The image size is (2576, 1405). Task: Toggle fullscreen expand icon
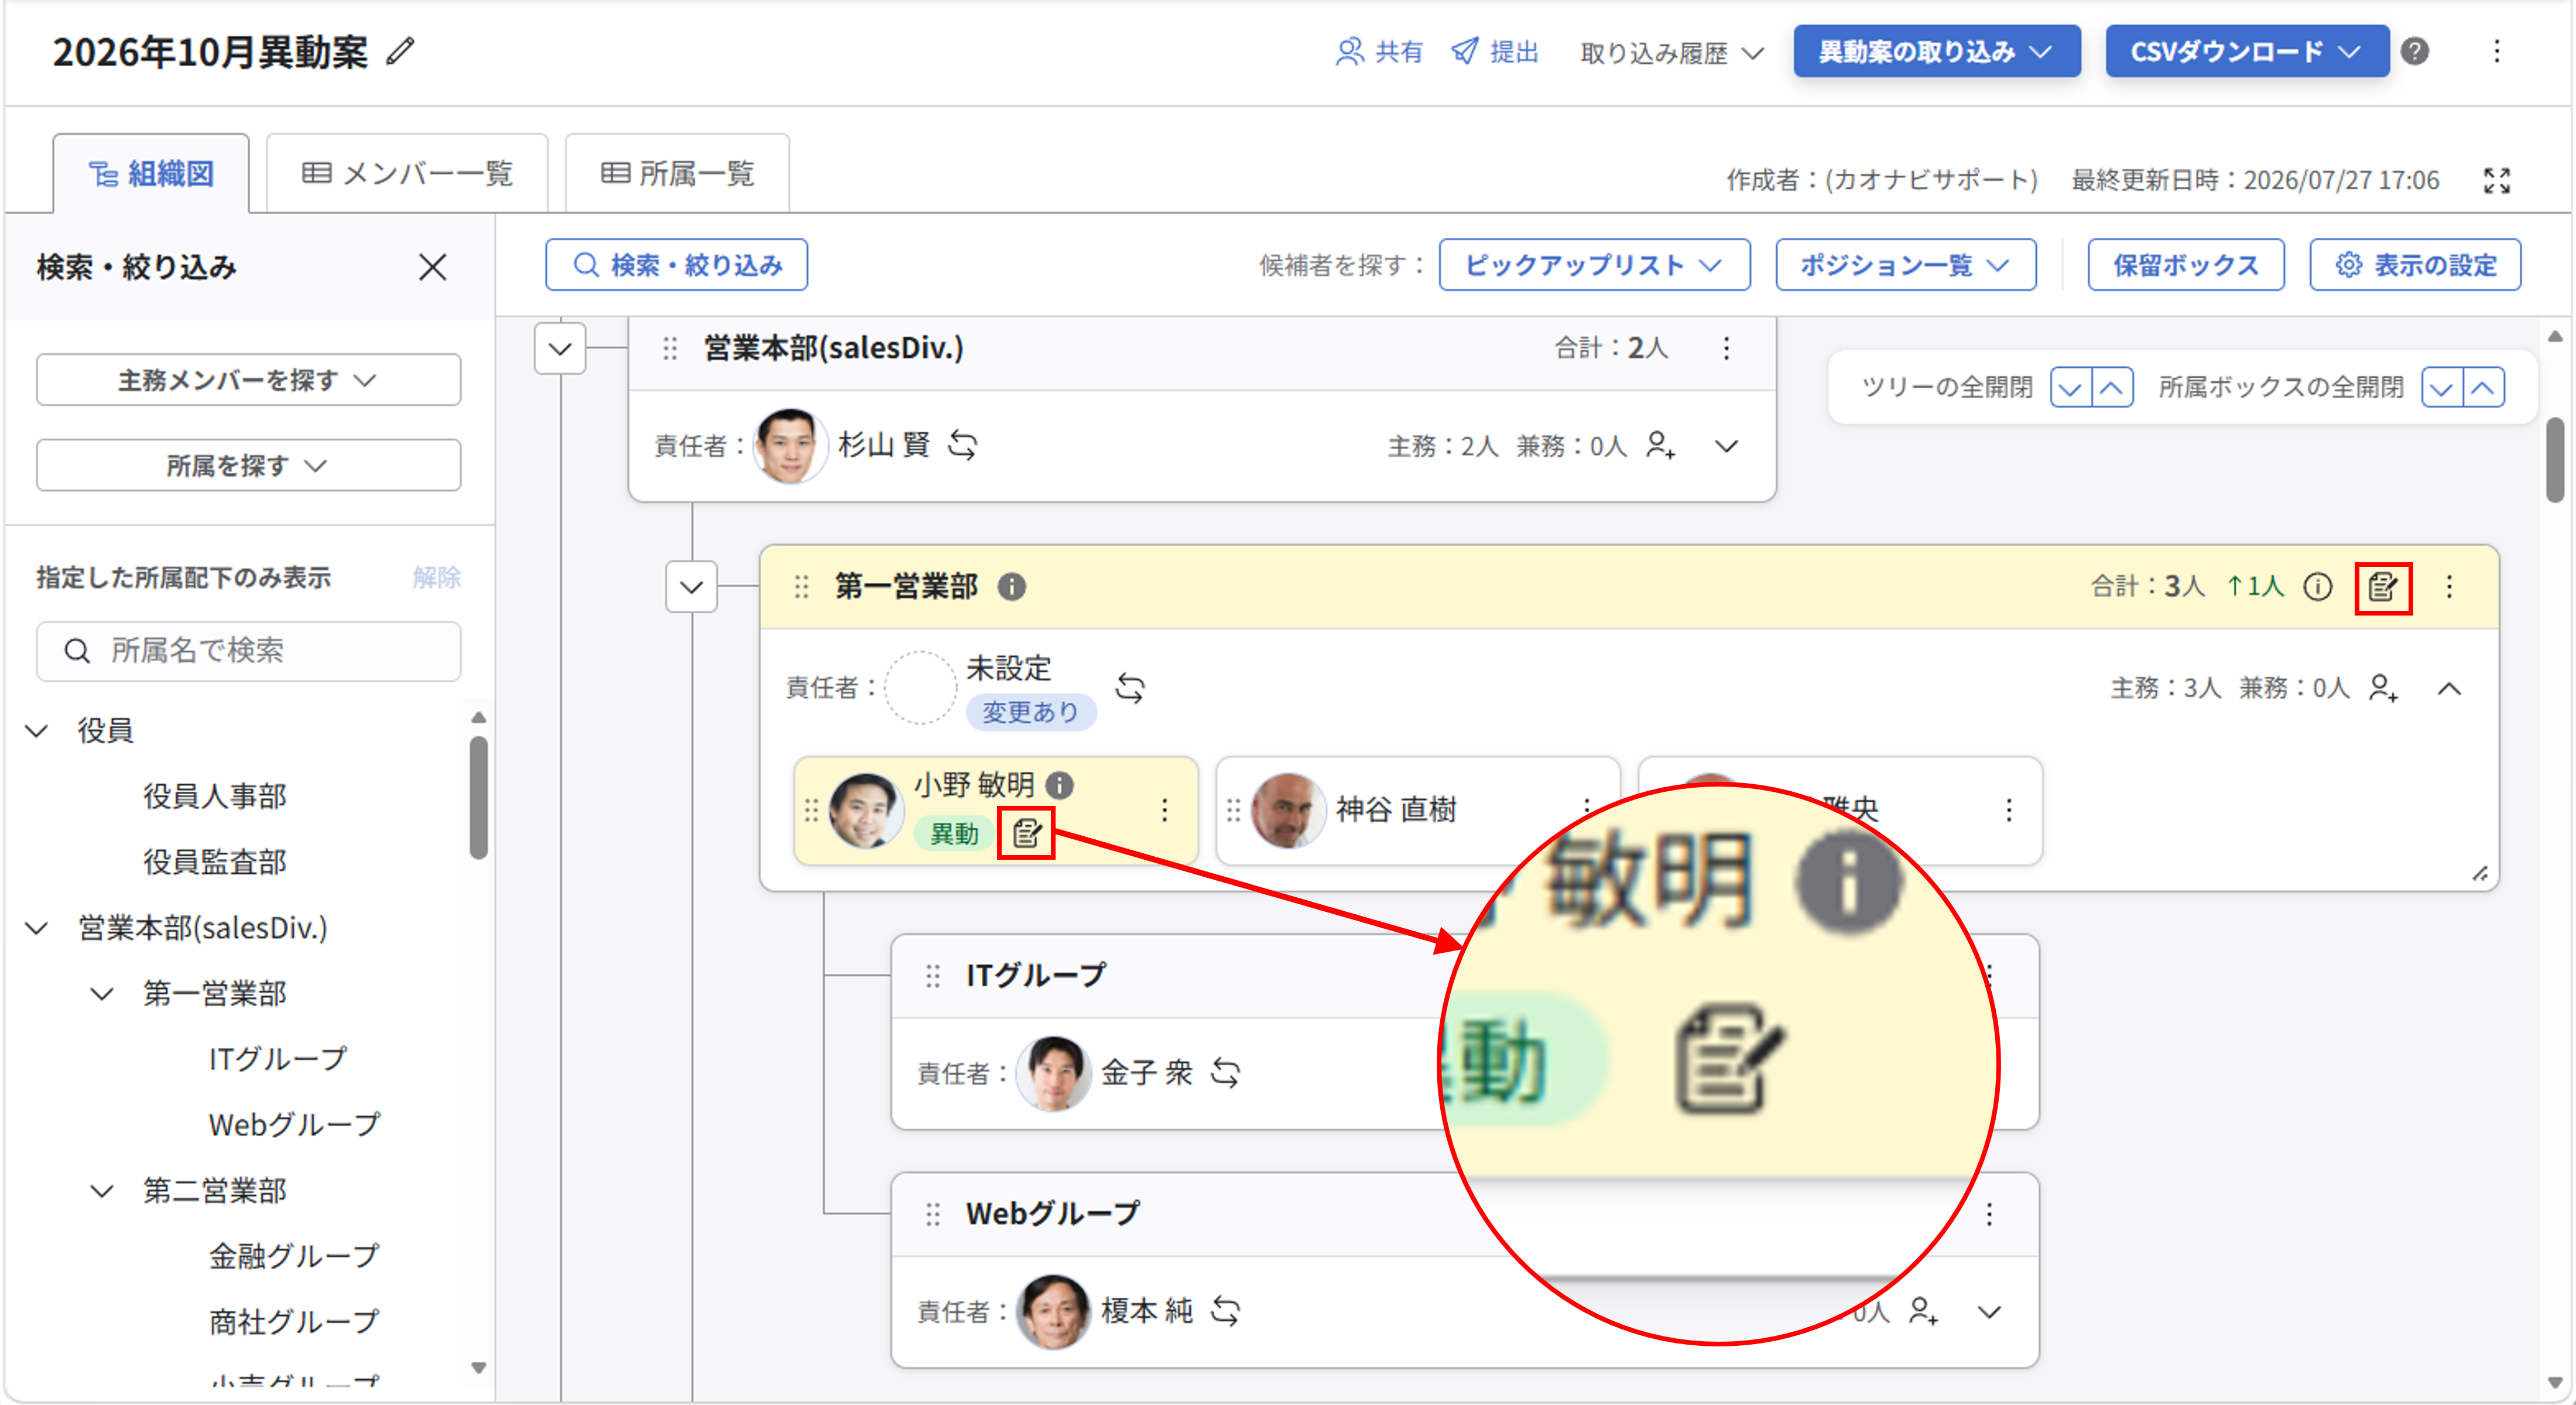tap(2497, 180)
